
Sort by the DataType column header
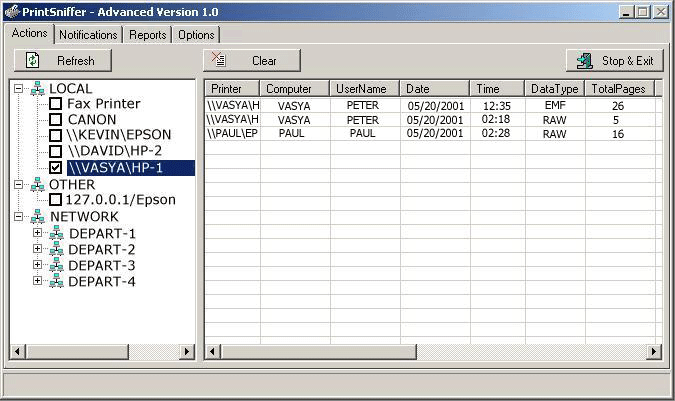554,89
